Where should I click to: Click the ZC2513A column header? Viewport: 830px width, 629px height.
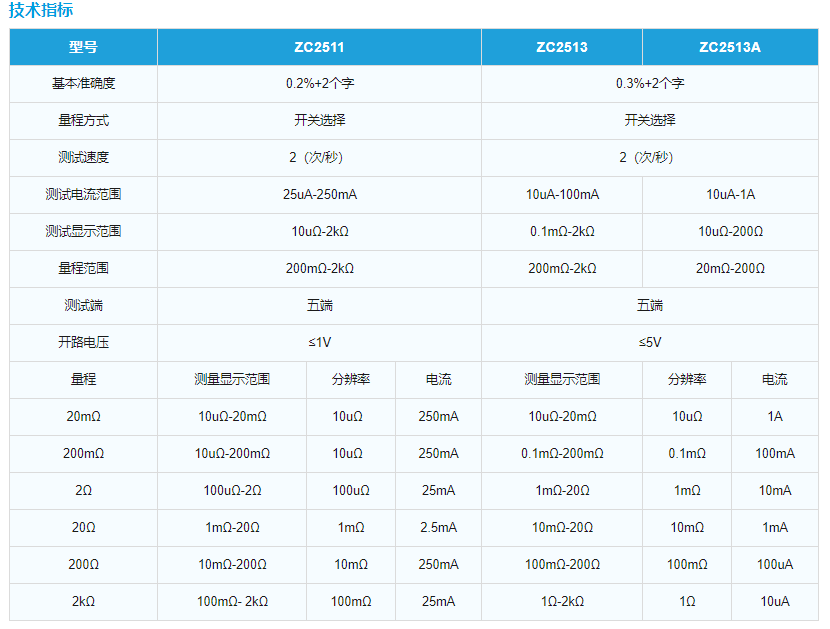[x=730, y=47]
